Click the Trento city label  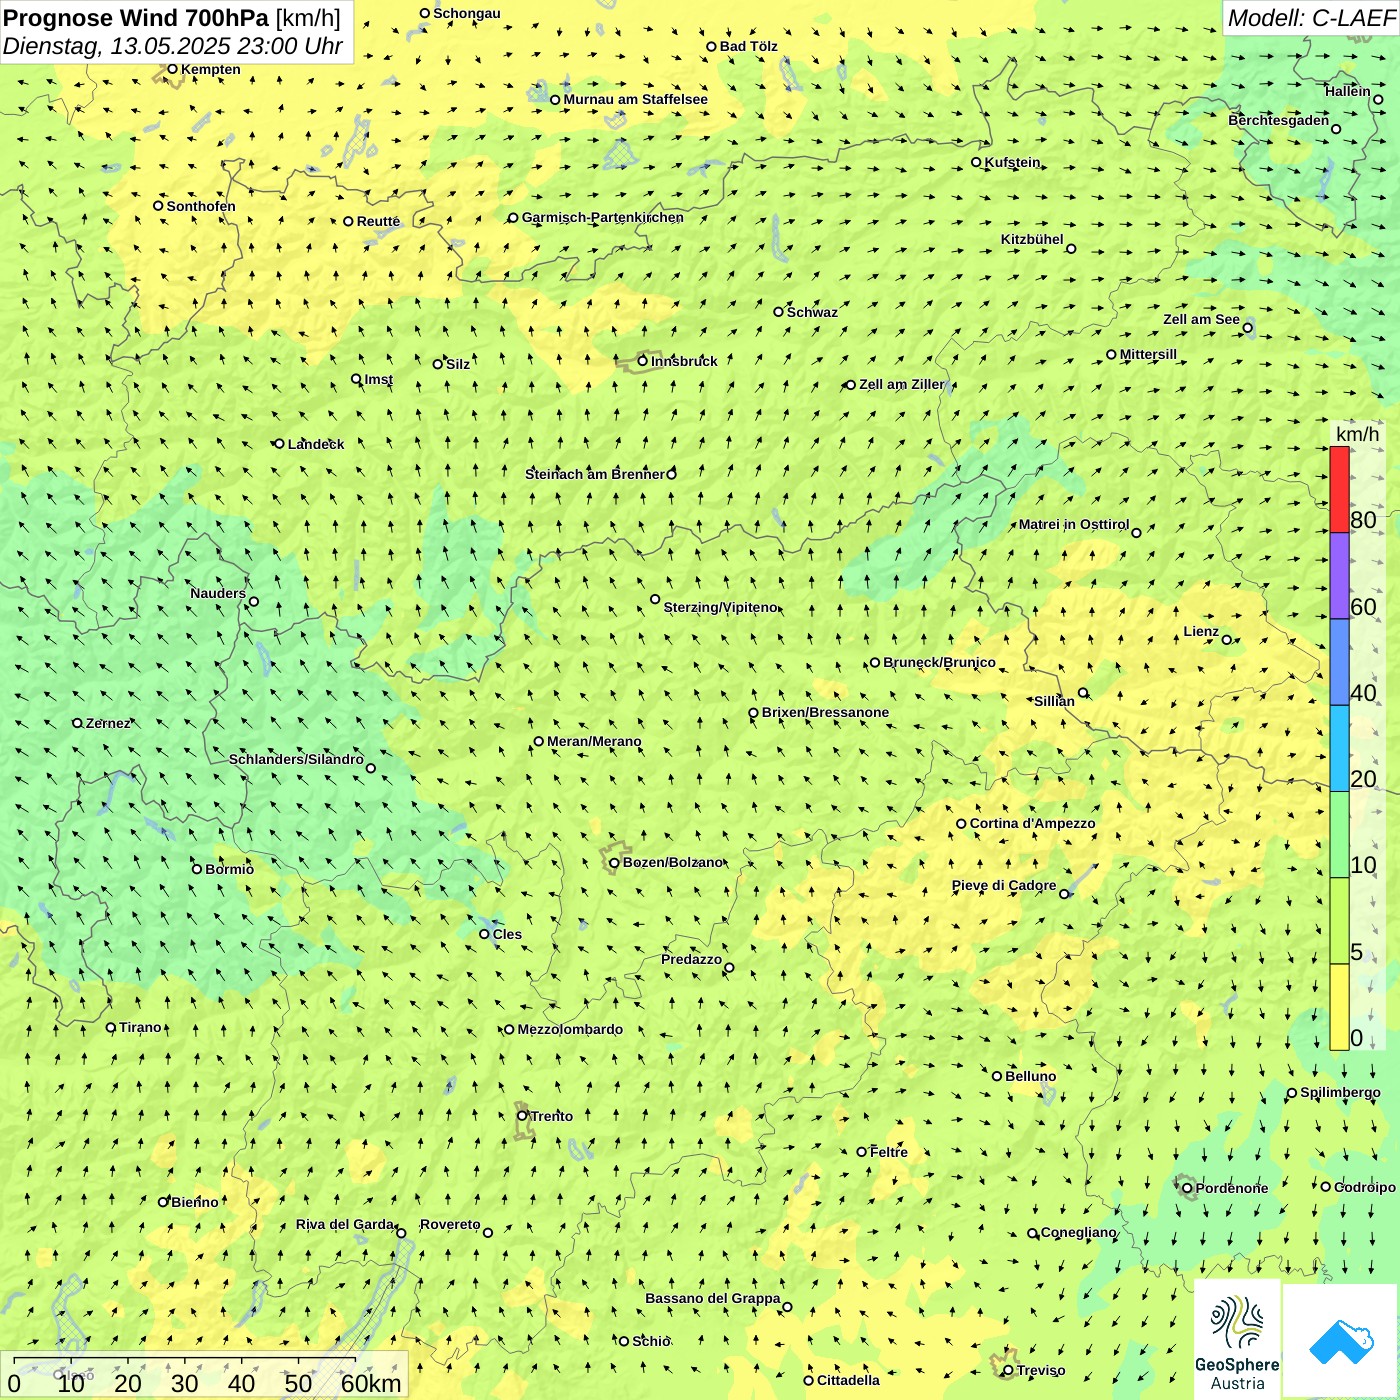click(552, 1116)
